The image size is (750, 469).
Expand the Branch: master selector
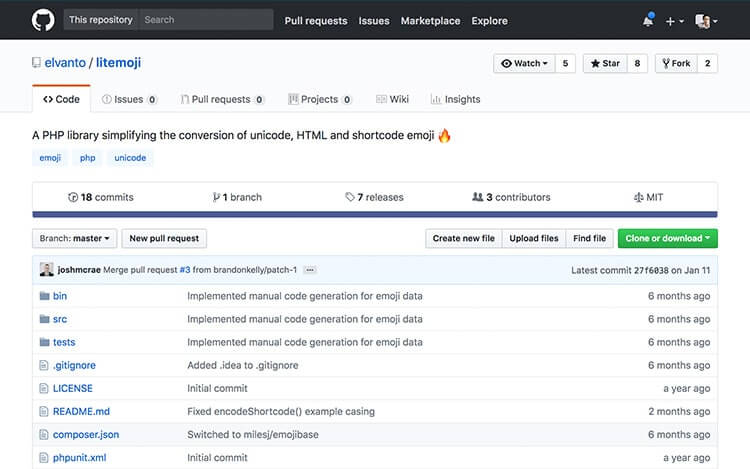76,238
